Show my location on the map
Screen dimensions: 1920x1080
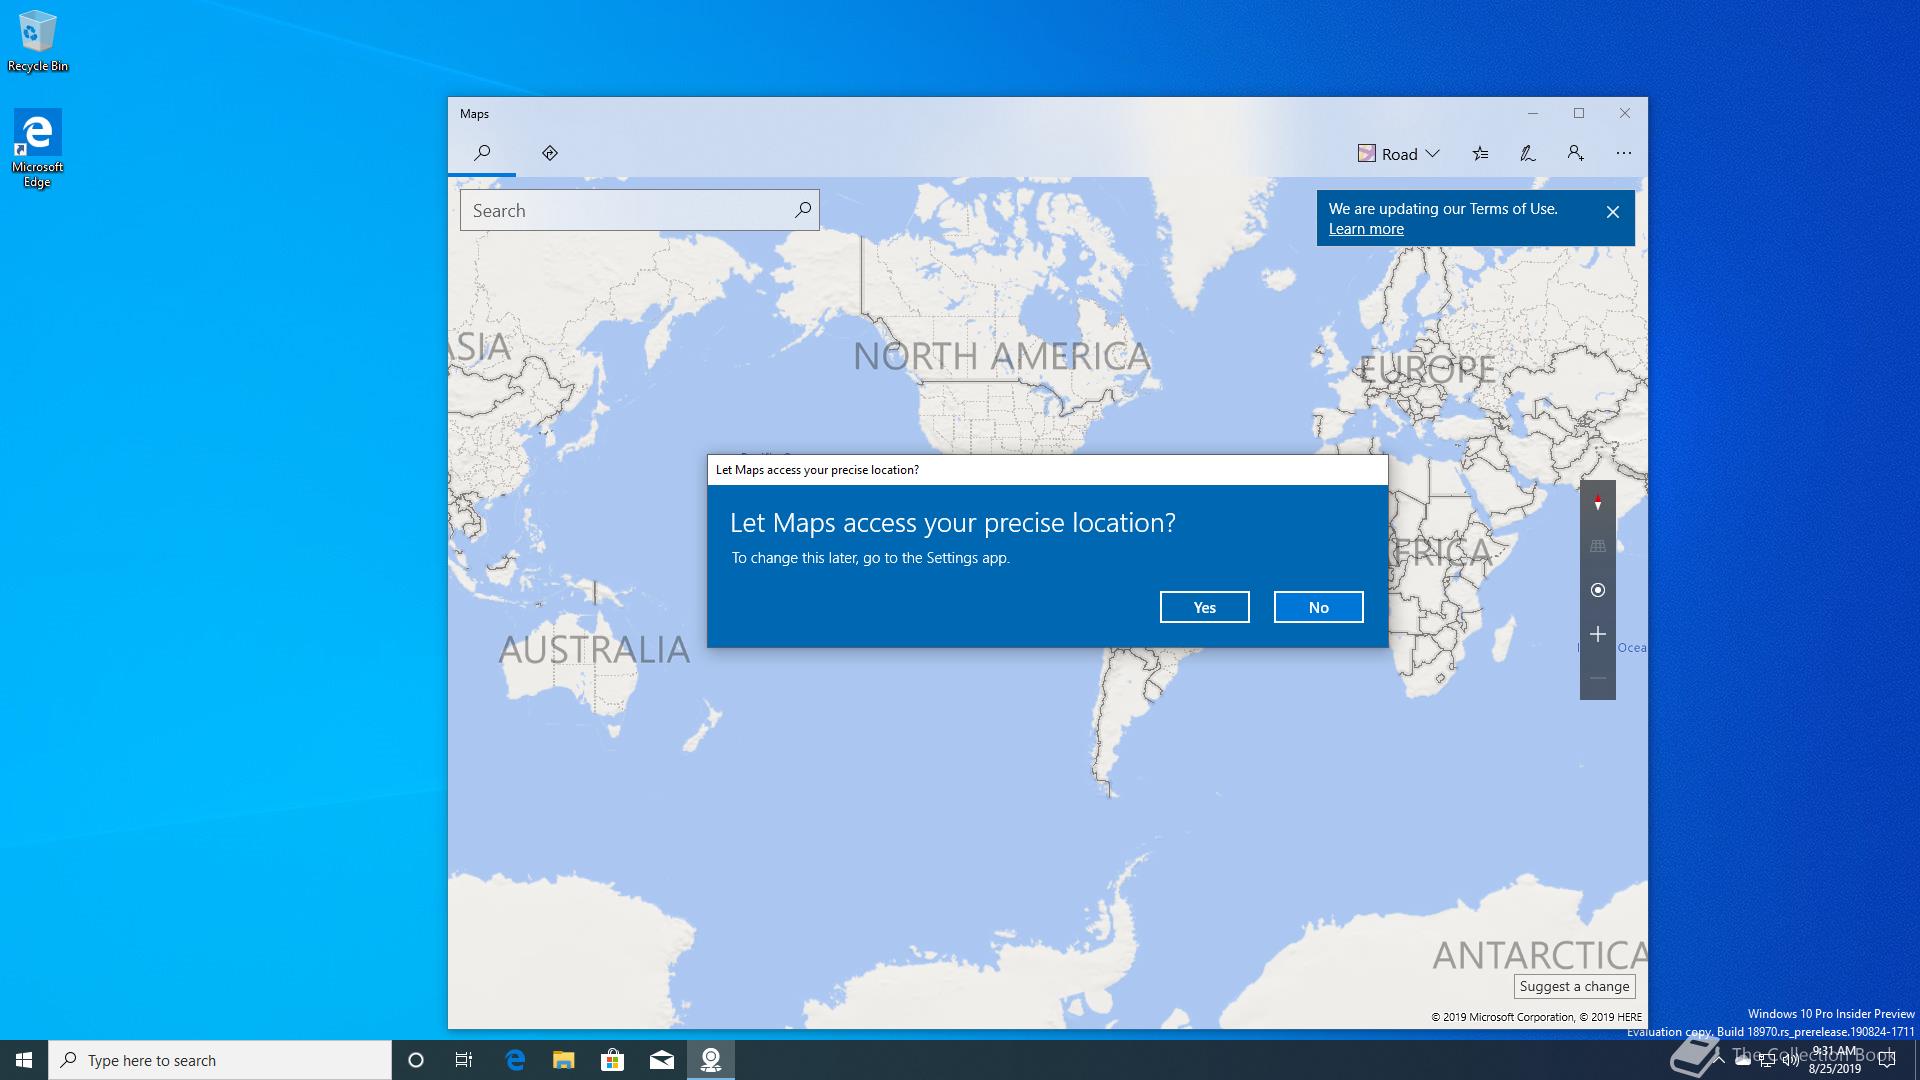tap(1598, 590)
